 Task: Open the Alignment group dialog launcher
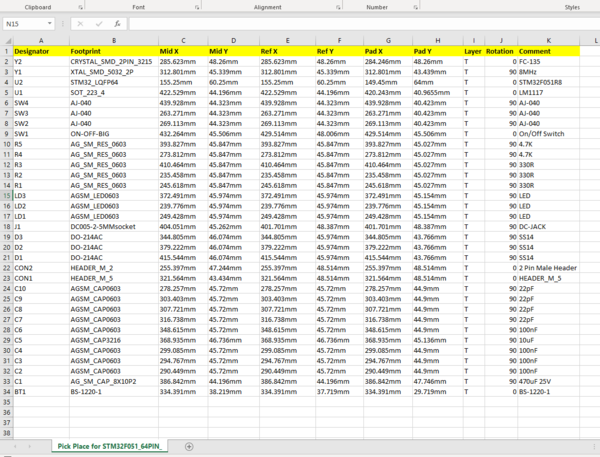[x=338, y=7]
